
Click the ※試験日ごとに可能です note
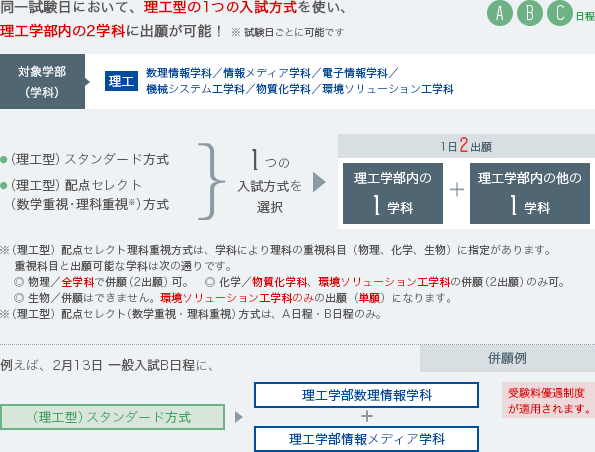point(288,32)
